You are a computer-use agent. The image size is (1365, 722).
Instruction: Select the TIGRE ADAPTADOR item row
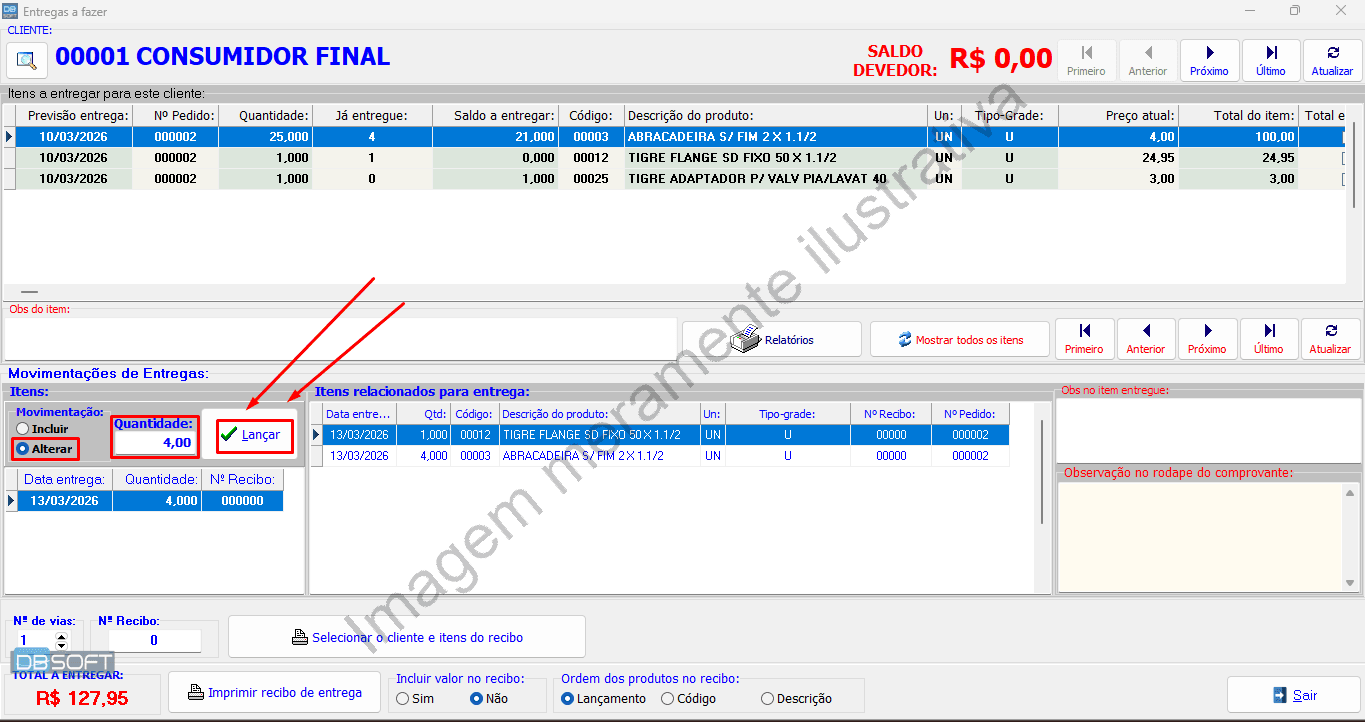click(x=756, y=179)
